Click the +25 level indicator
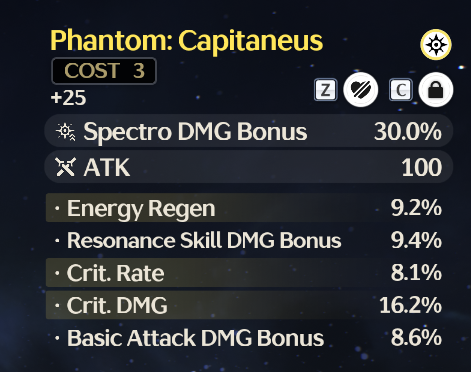This screenshot has width=471, height=372. point(68,98)
